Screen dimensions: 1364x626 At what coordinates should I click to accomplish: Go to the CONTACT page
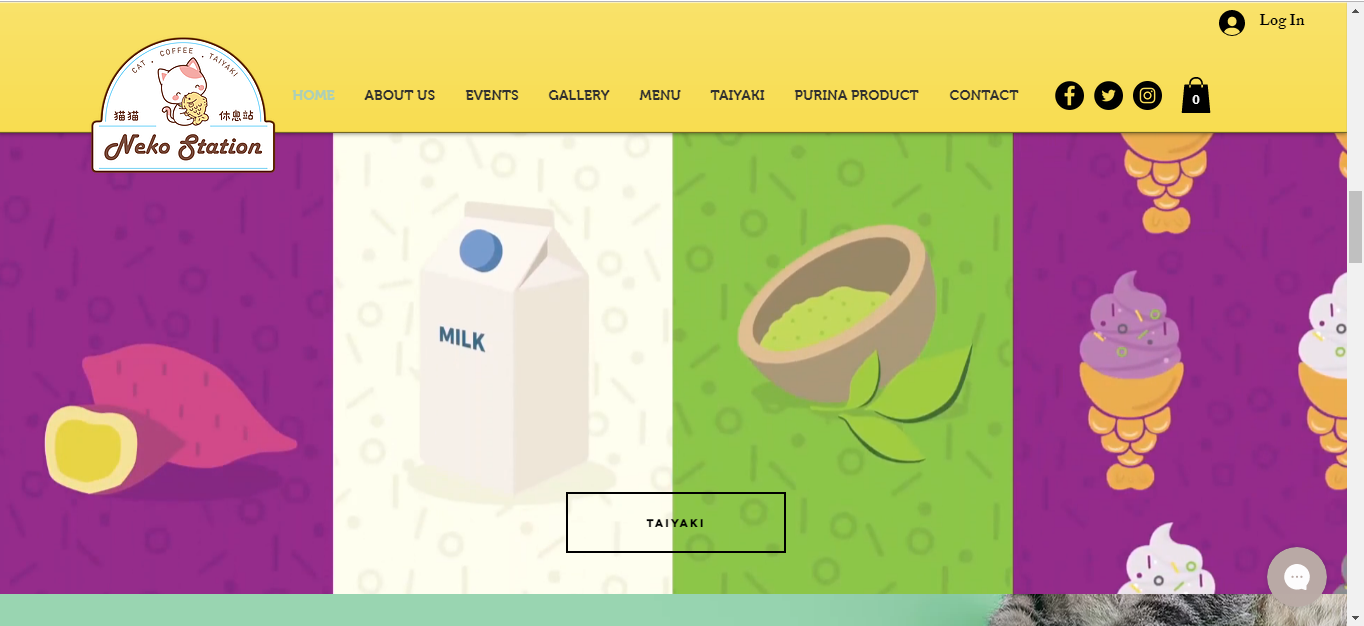click(x=984, y=95)
